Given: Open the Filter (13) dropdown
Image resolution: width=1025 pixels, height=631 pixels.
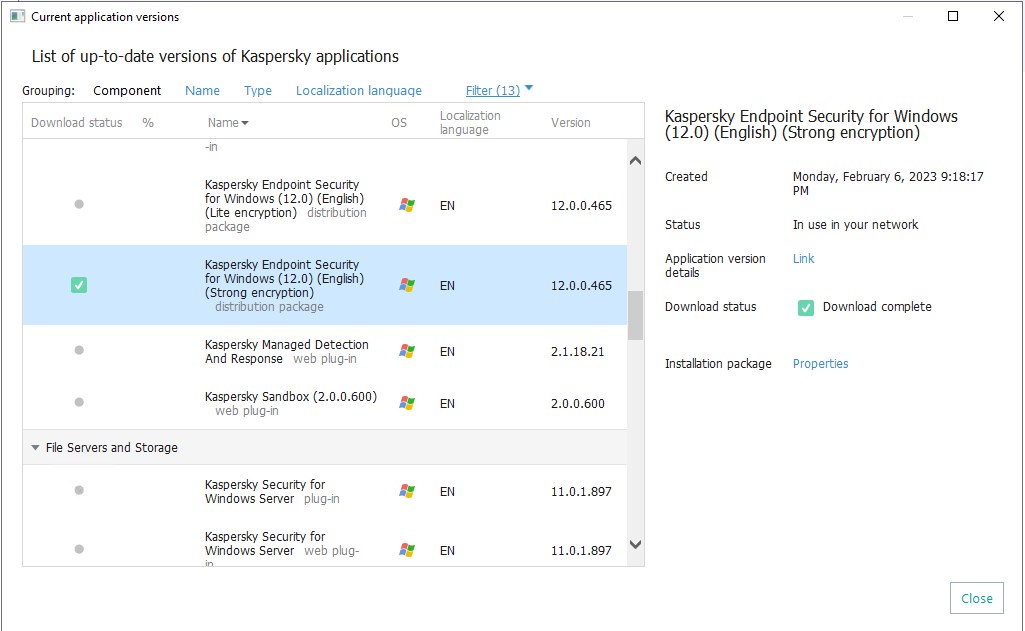Looking at the screenshot, I should (x=499, y=90).
